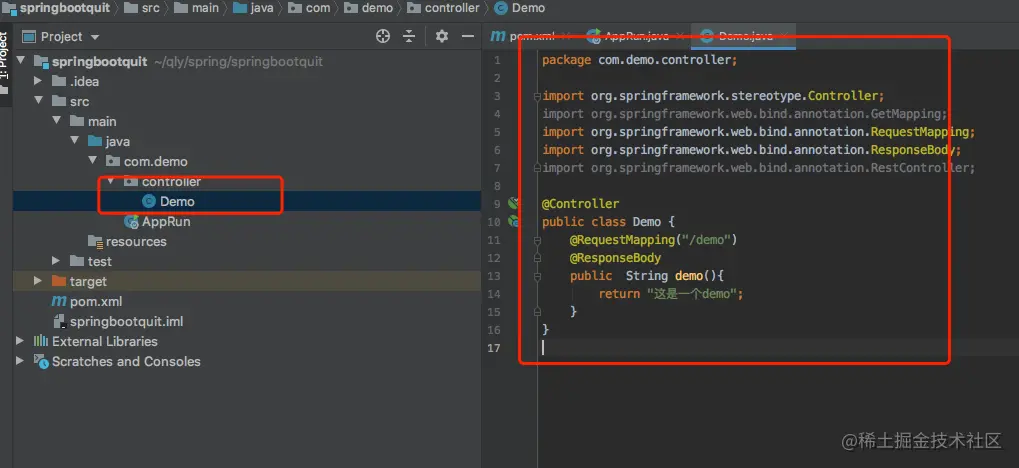Collapse the controller package arrow
1019x468 pixels.
pyautogui.click(x=111, y=181)
